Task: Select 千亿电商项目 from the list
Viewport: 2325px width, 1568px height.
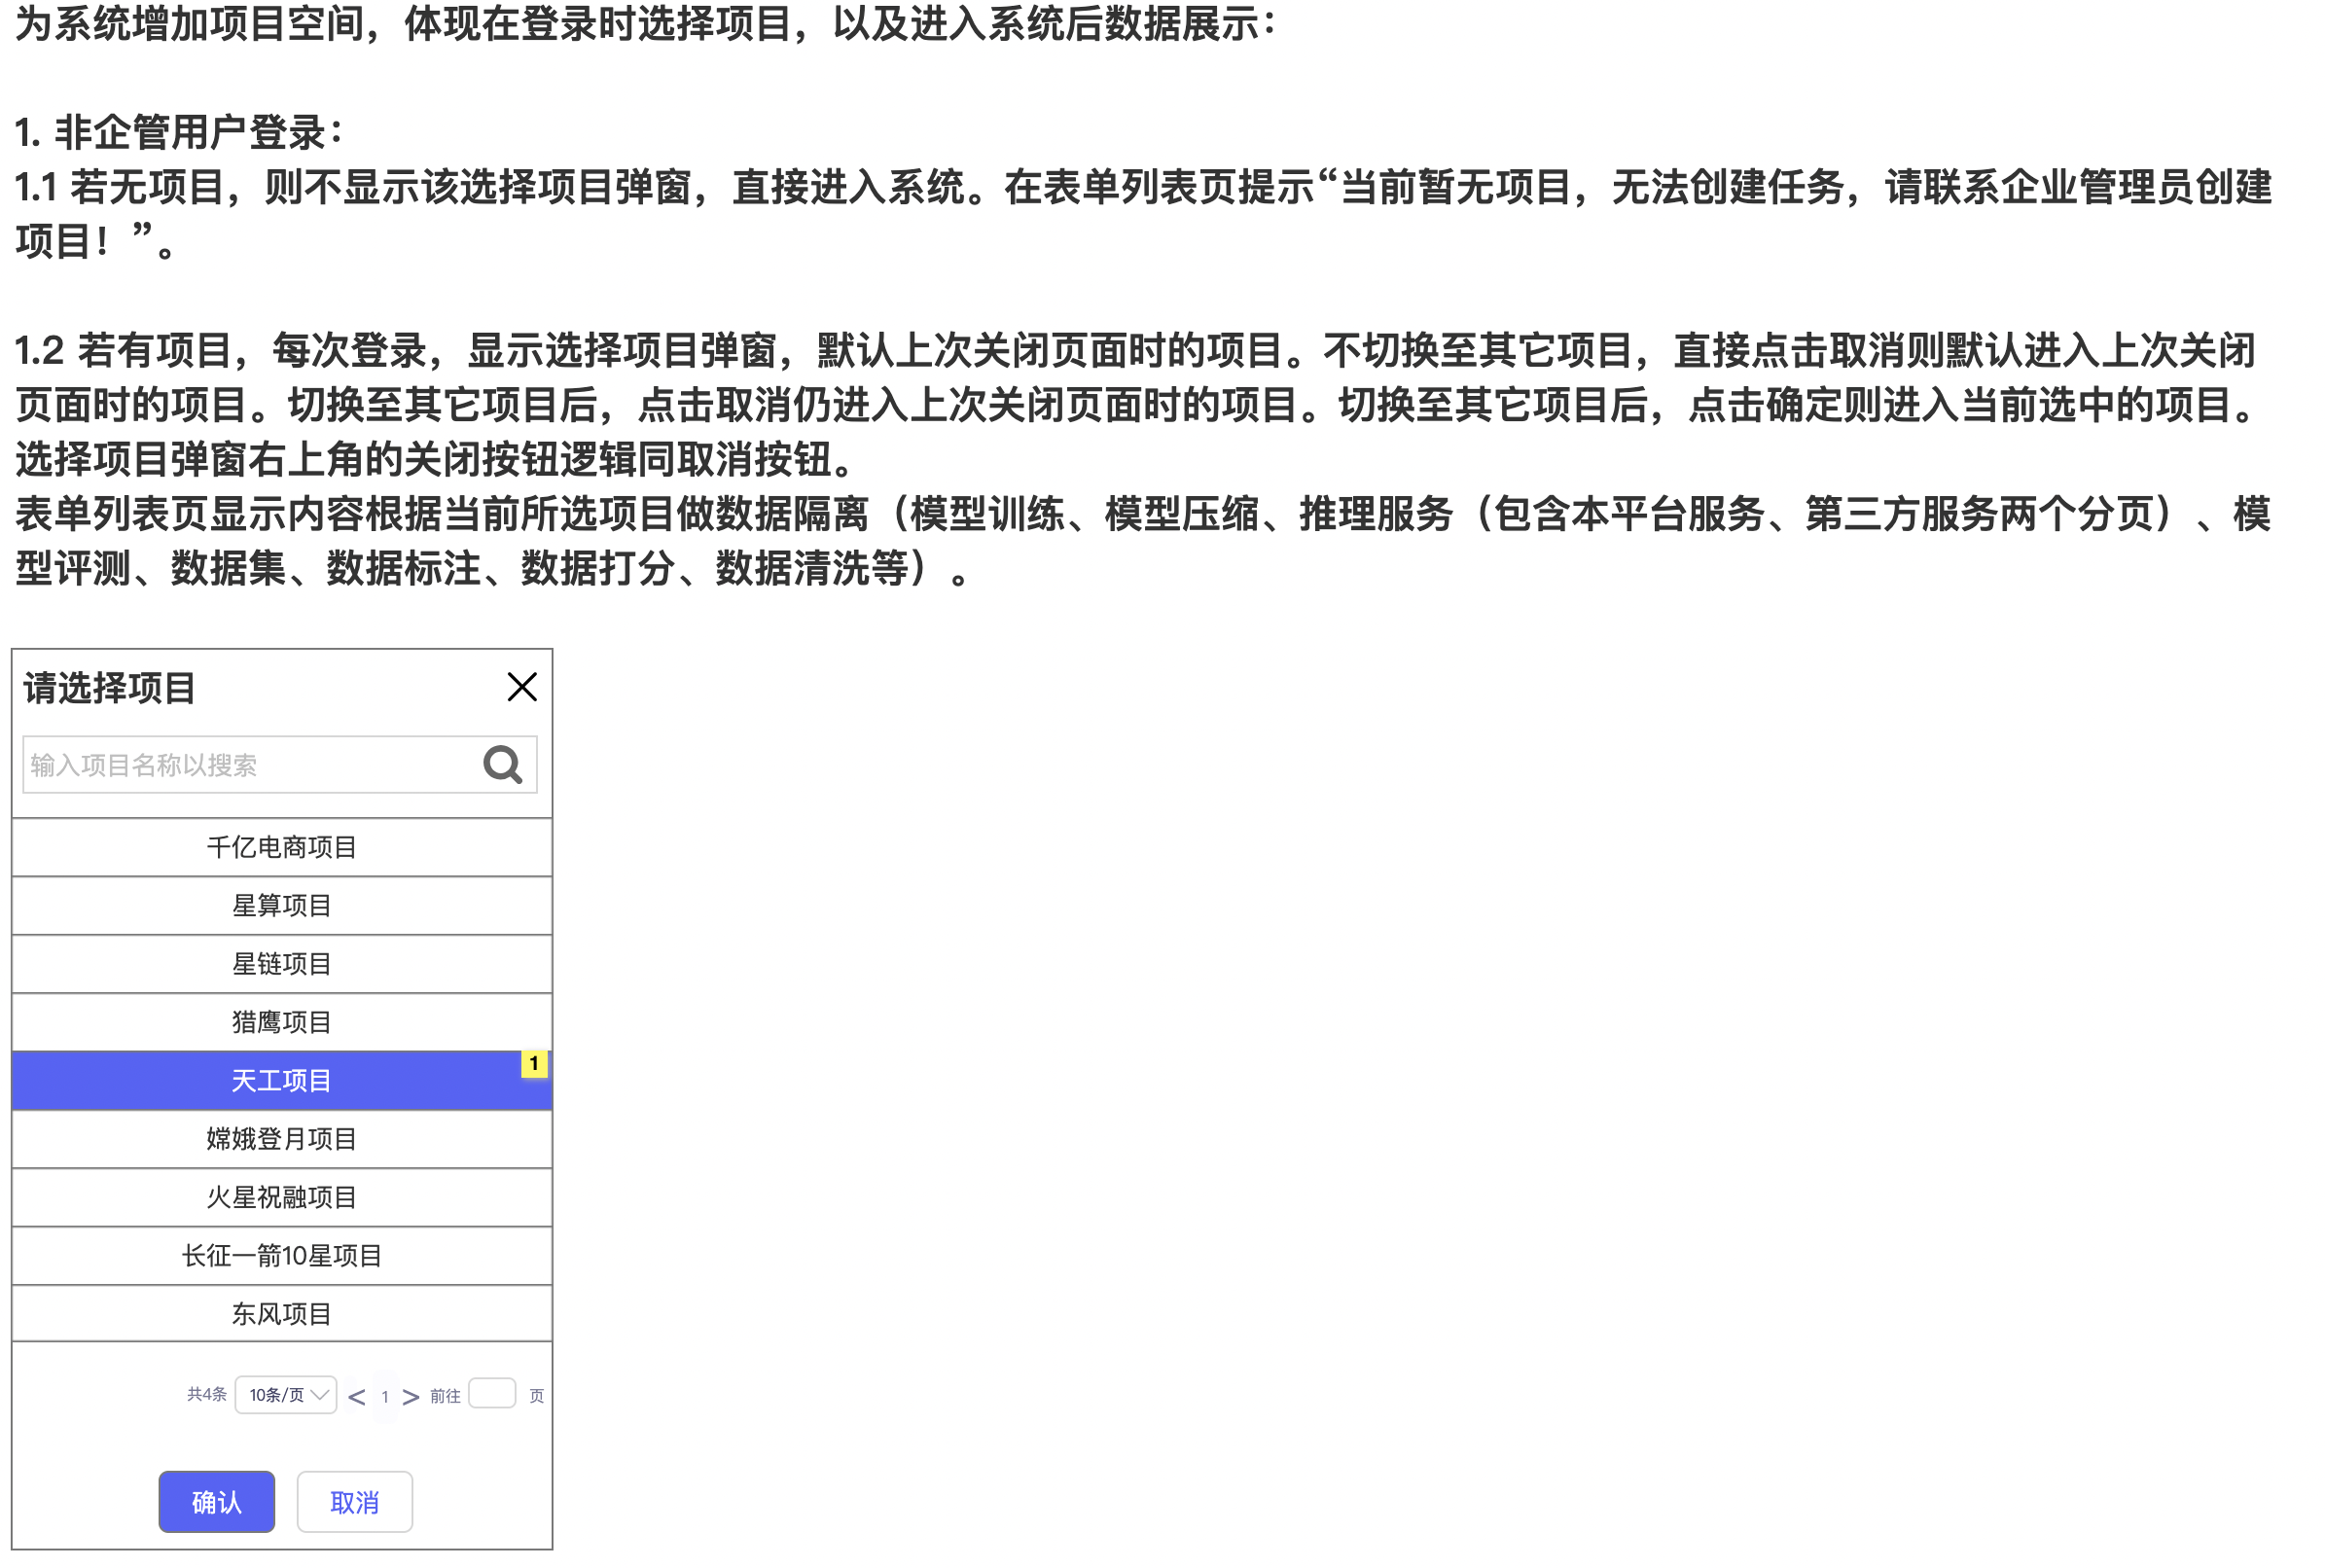Action: click(x=282, y=847)
